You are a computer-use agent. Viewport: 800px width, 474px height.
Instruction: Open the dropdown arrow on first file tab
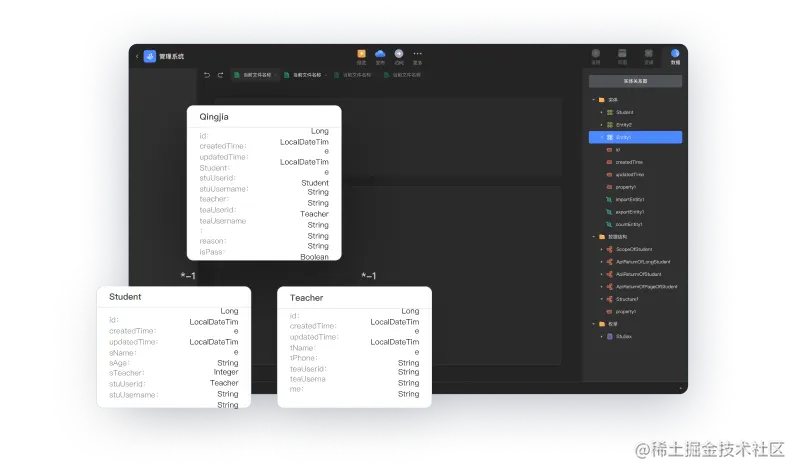pyautogui.click(x=275, y=76)
